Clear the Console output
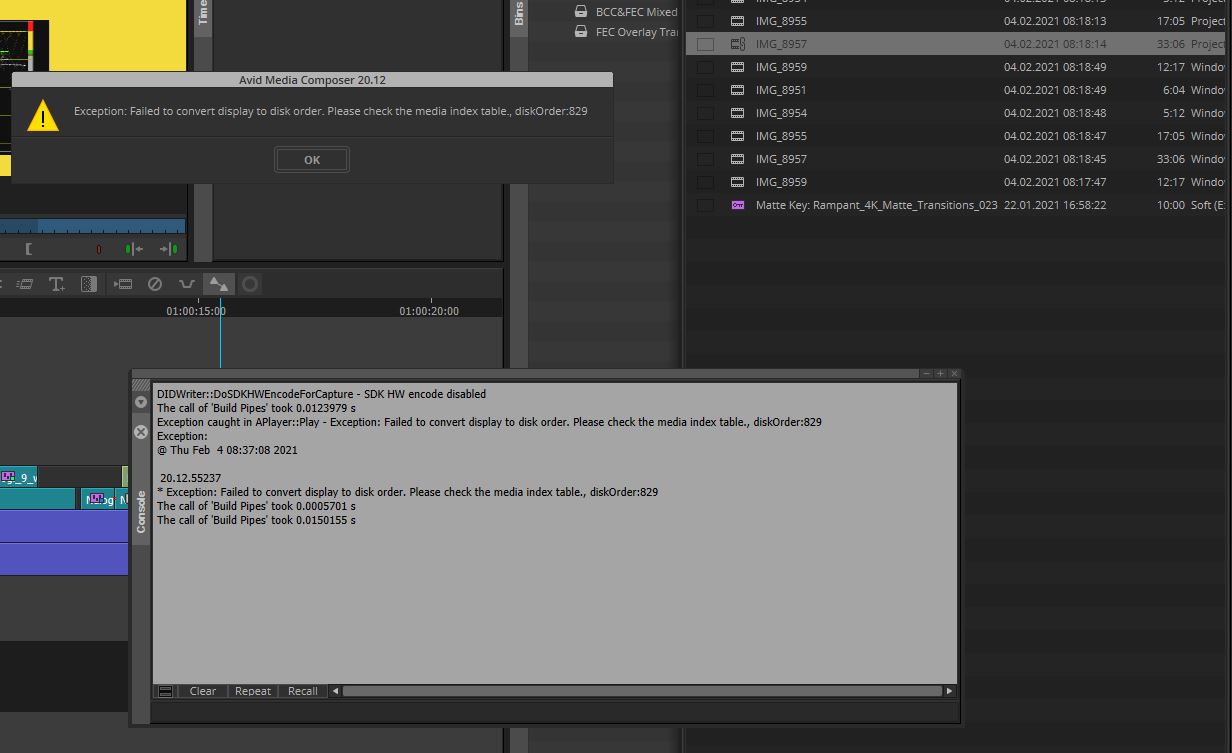The height and width of the screenshot is (753, 1232). (x=203, y=691)
